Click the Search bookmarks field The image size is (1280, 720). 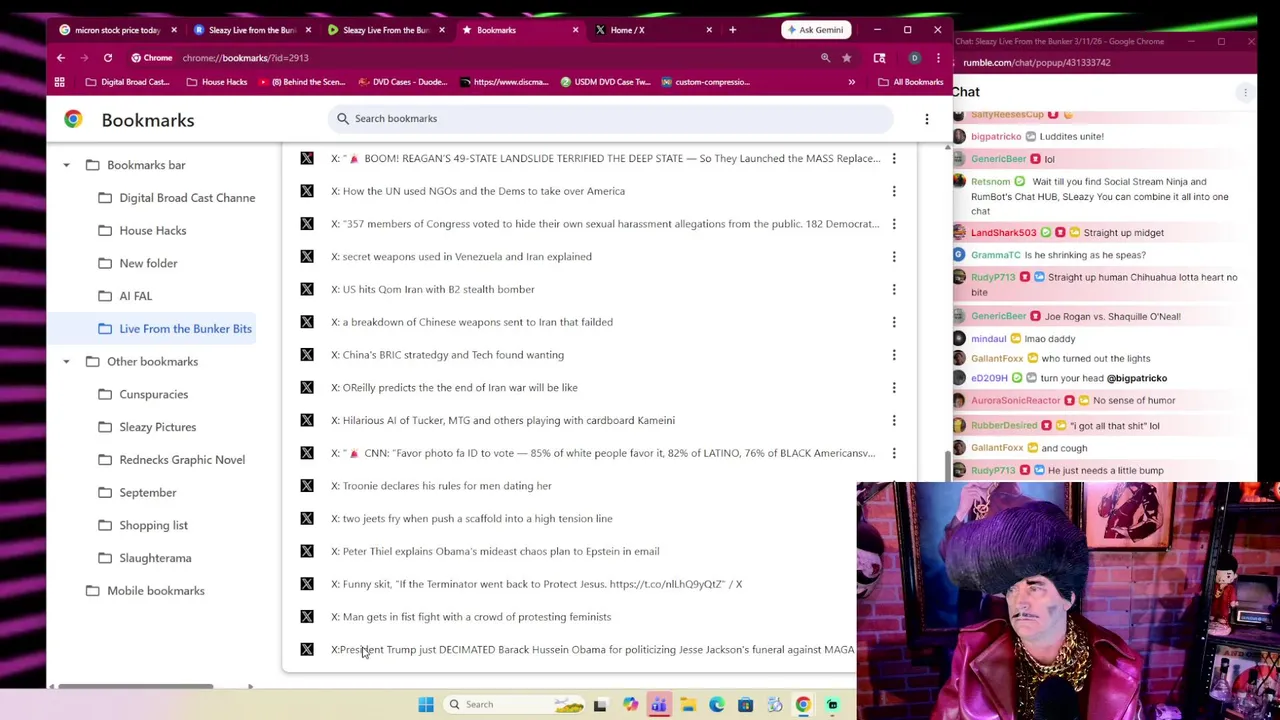pos(610,119)
